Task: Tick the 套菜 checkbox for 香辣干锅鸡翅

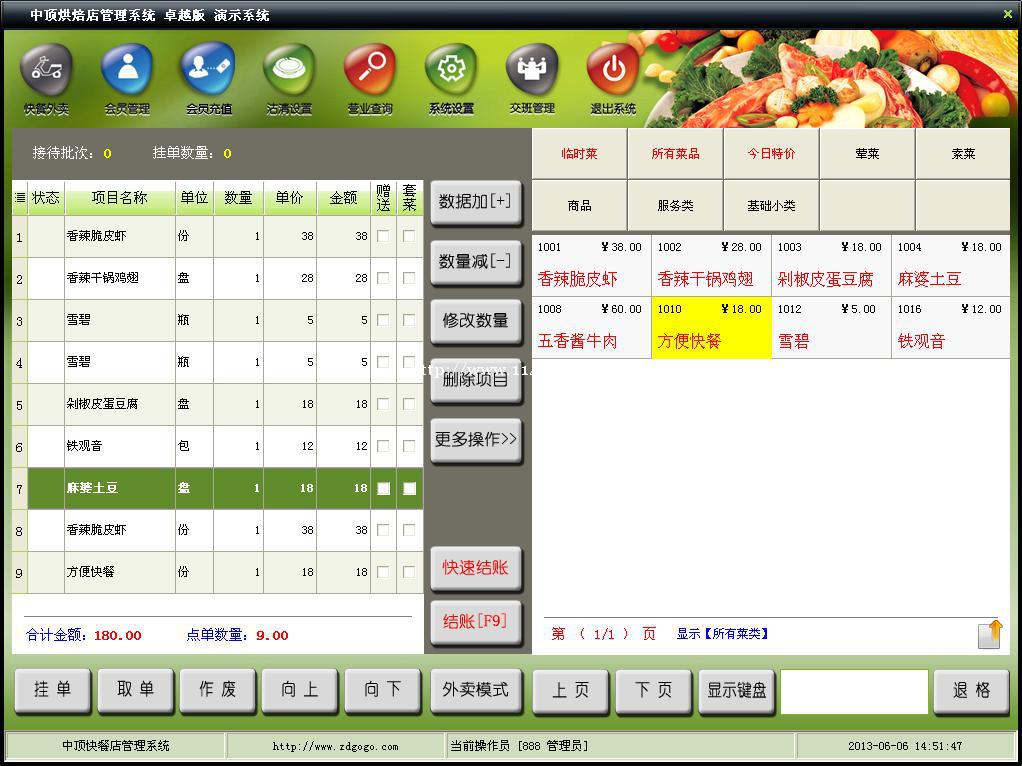Action: [409, 278]
